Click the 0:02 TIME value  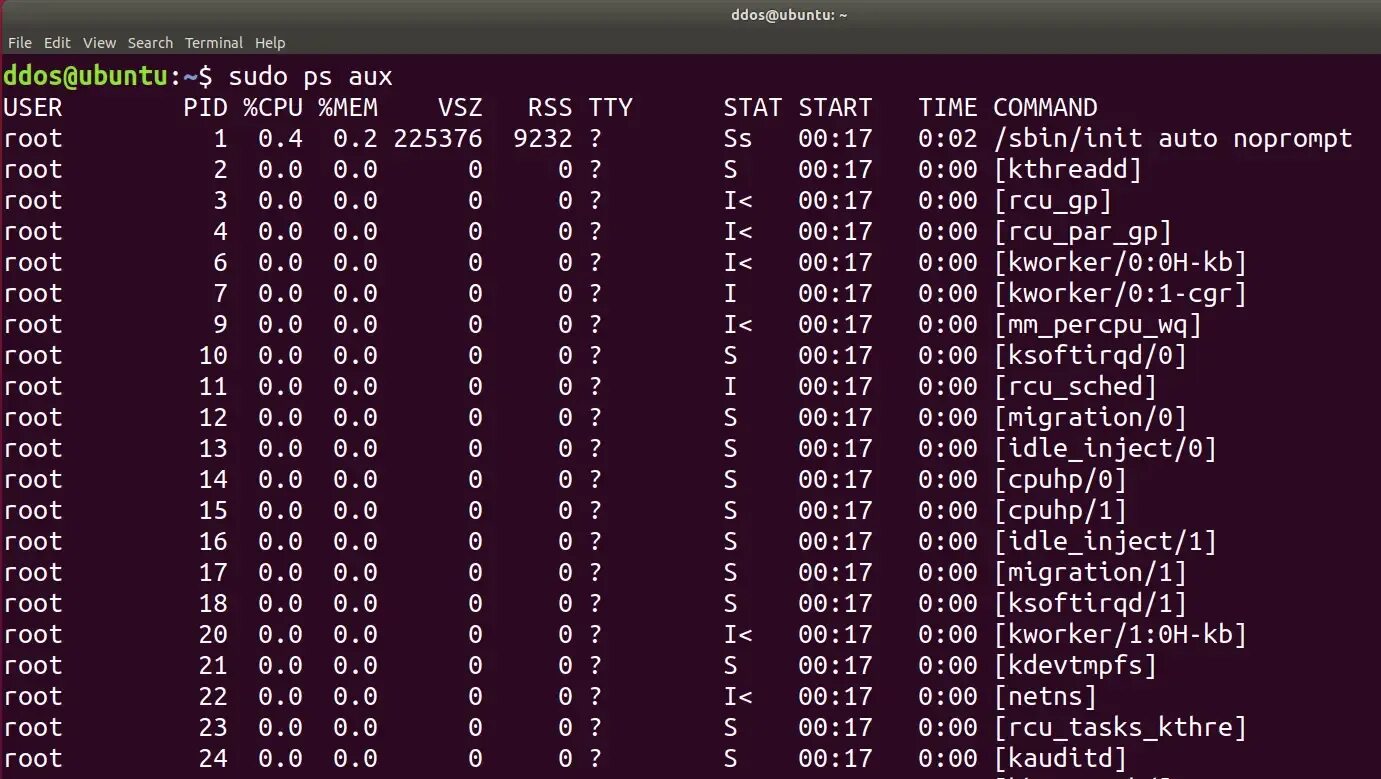pyautogui.click(x=948, y=138)
